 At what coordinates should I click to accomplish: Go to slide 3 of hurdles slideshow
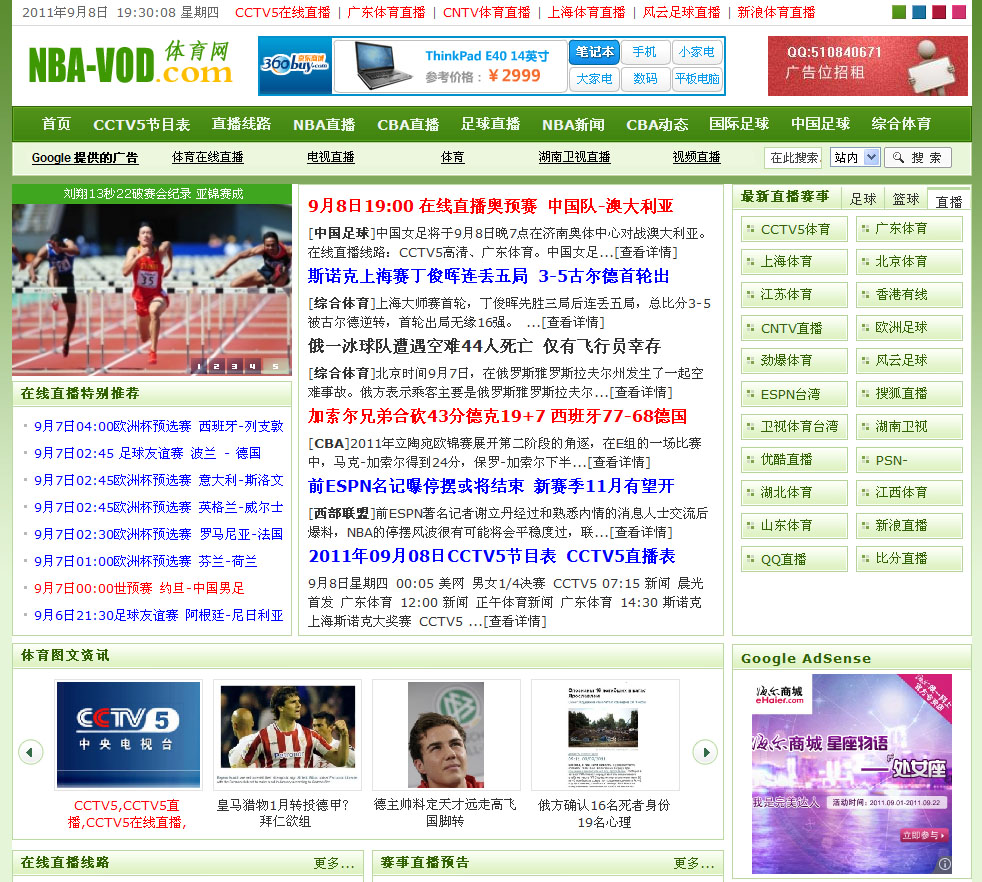[x=235, y=366]
